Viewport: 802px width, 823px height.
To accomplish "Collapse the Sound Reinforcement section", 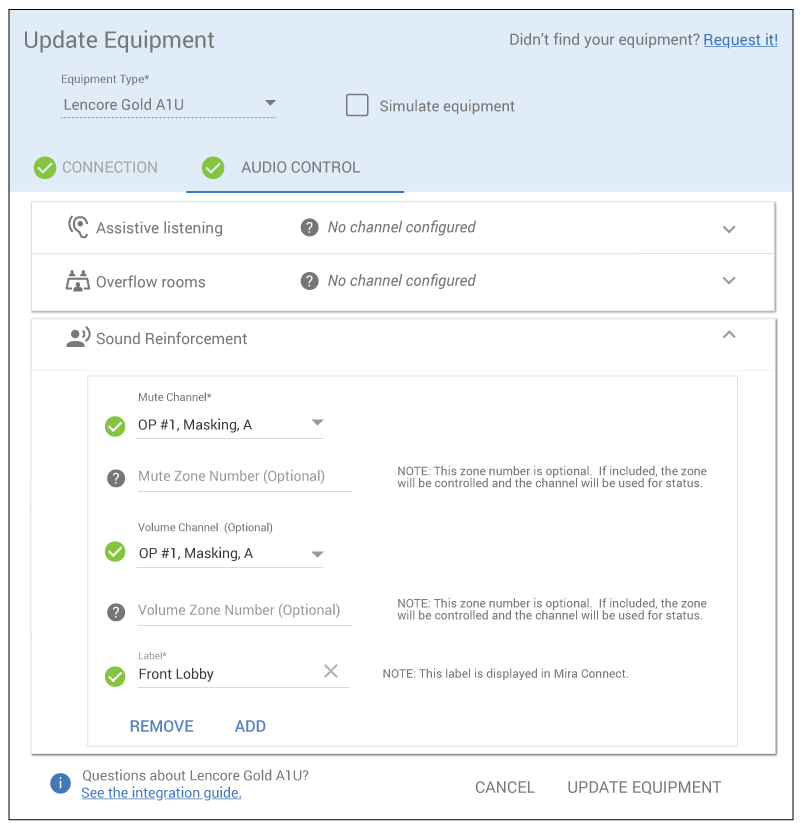I will (729, 335).
